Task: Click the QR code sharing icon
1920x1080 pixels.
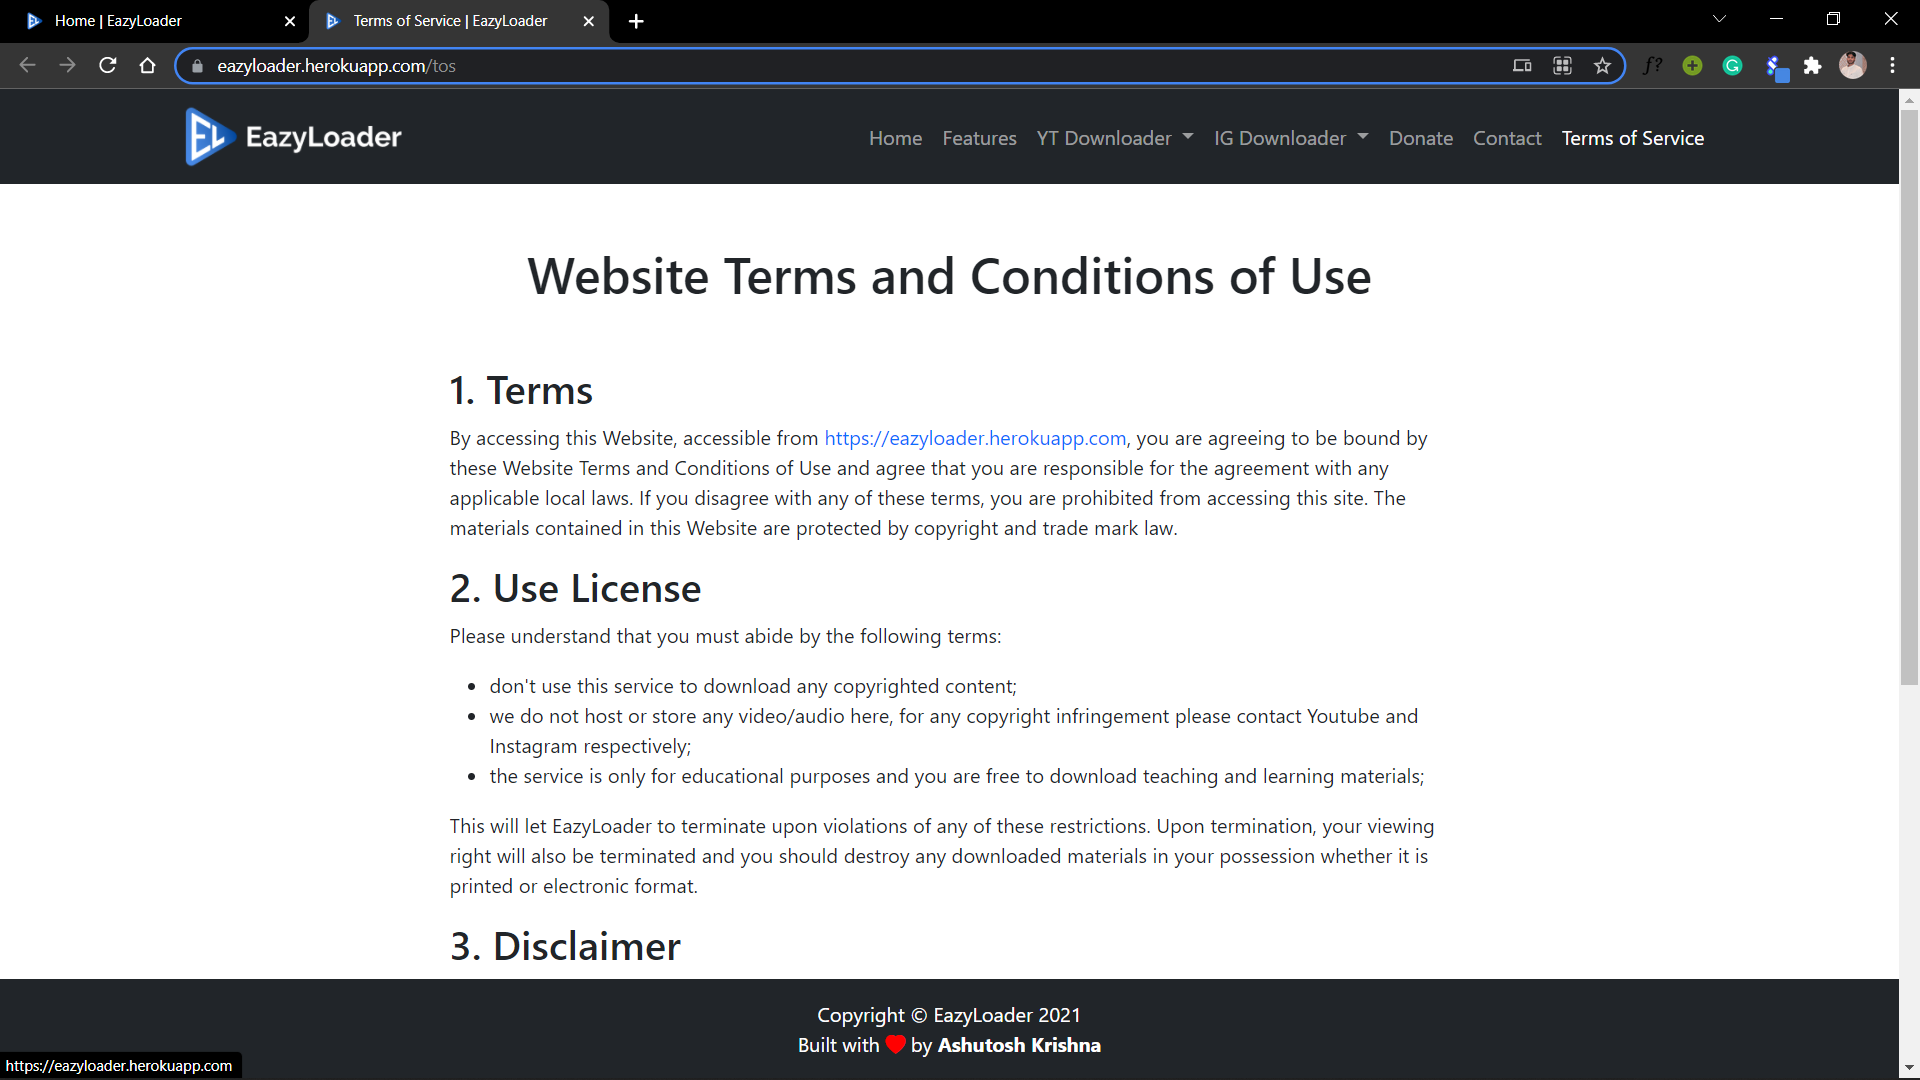Action: [x=1562, y=65]
